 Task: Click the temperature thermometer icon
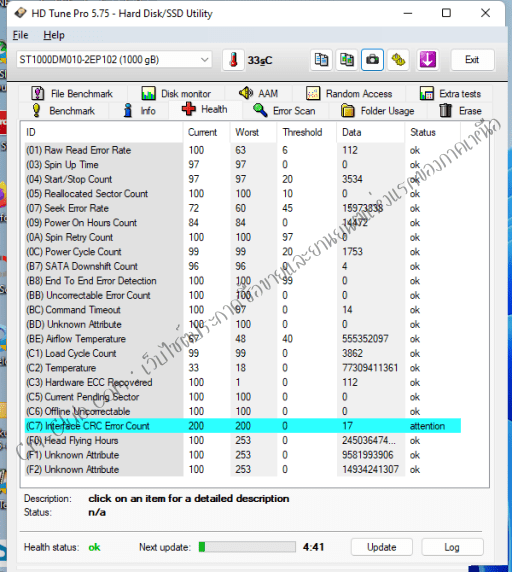(x=233, y=60)
